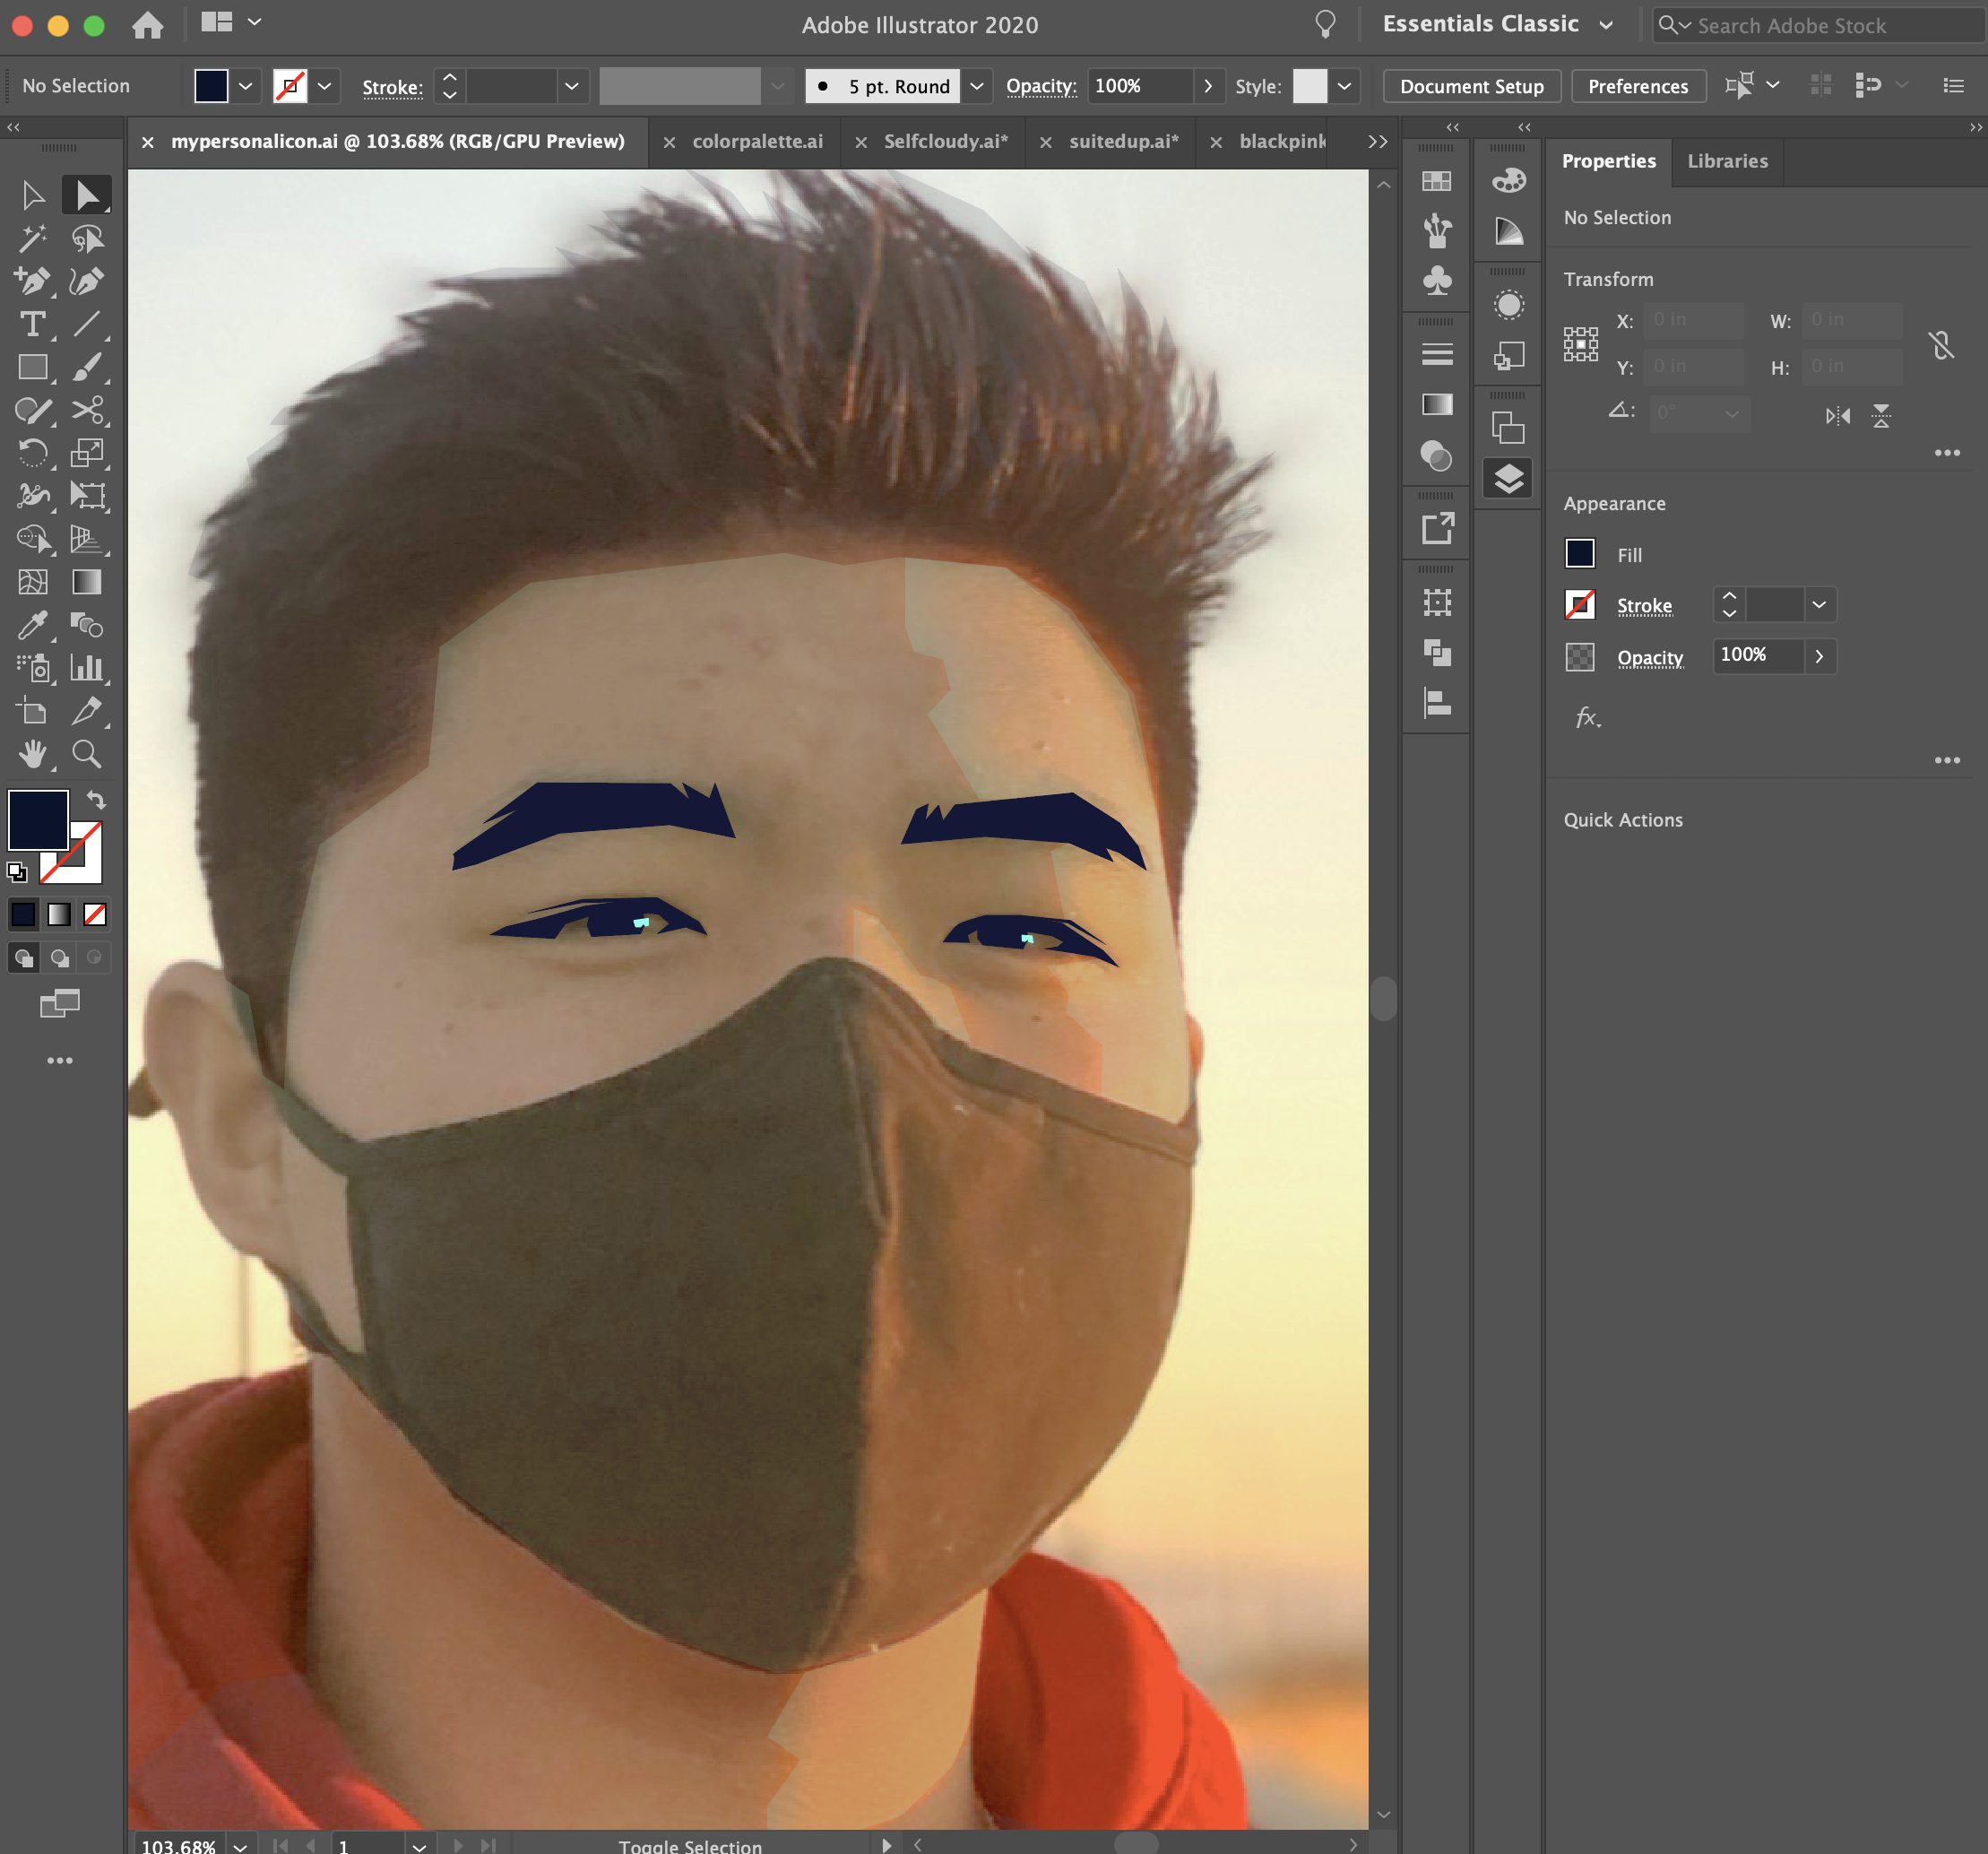This screenshot has width=1988, height=1854.
Task: Toggle Draw Behind mode
Action: tap(60, 958)
